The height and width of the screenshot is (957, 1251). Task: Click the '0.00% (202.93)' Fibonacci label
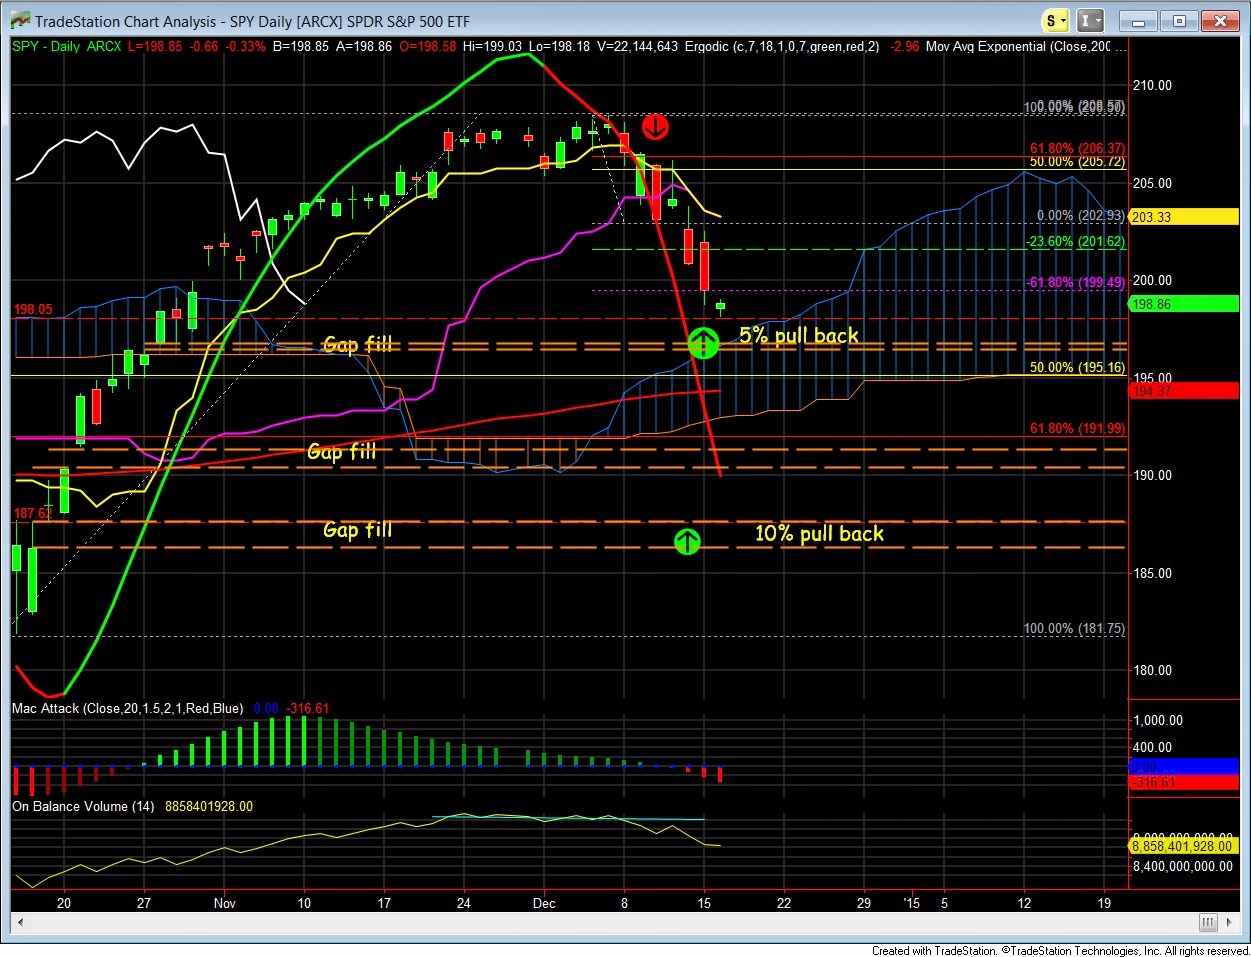point(1080,216)
